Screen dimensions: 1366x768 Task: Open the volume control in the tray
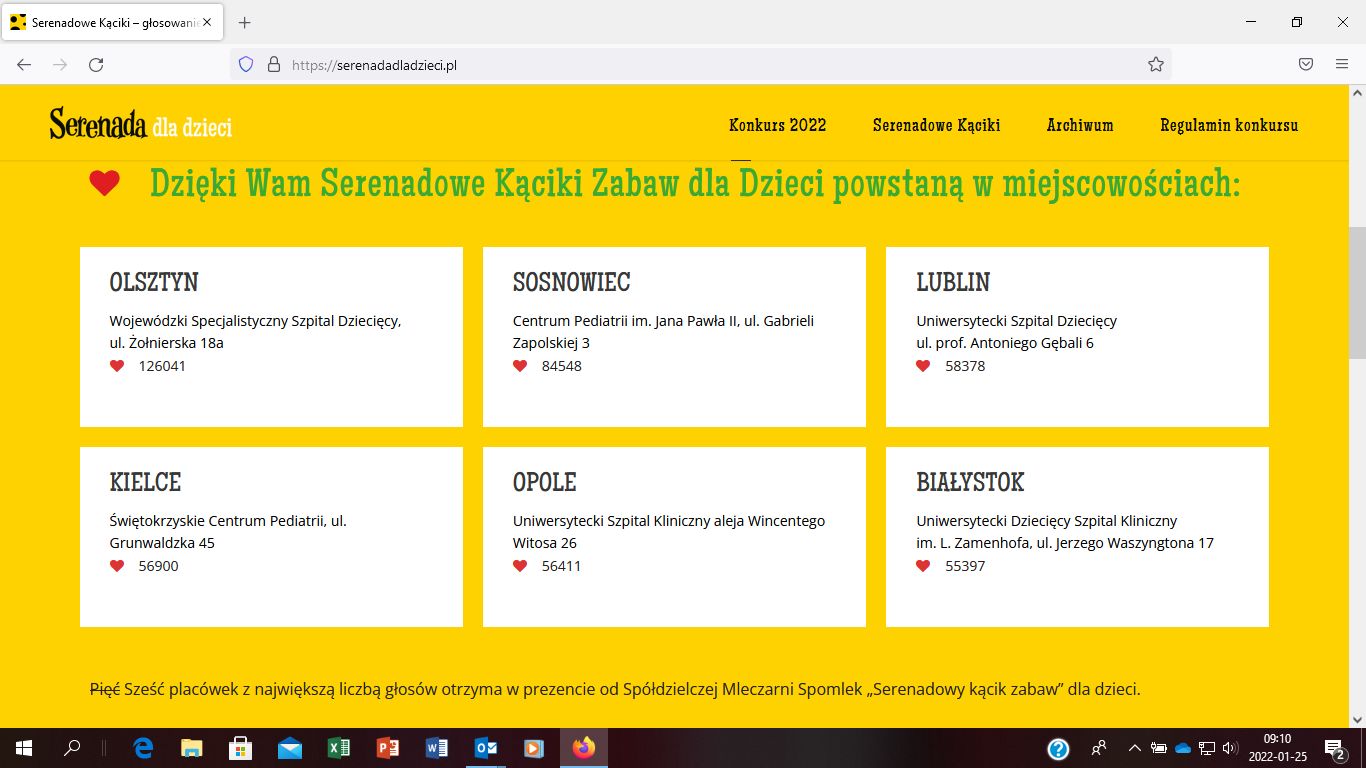tap(1231, 748)
